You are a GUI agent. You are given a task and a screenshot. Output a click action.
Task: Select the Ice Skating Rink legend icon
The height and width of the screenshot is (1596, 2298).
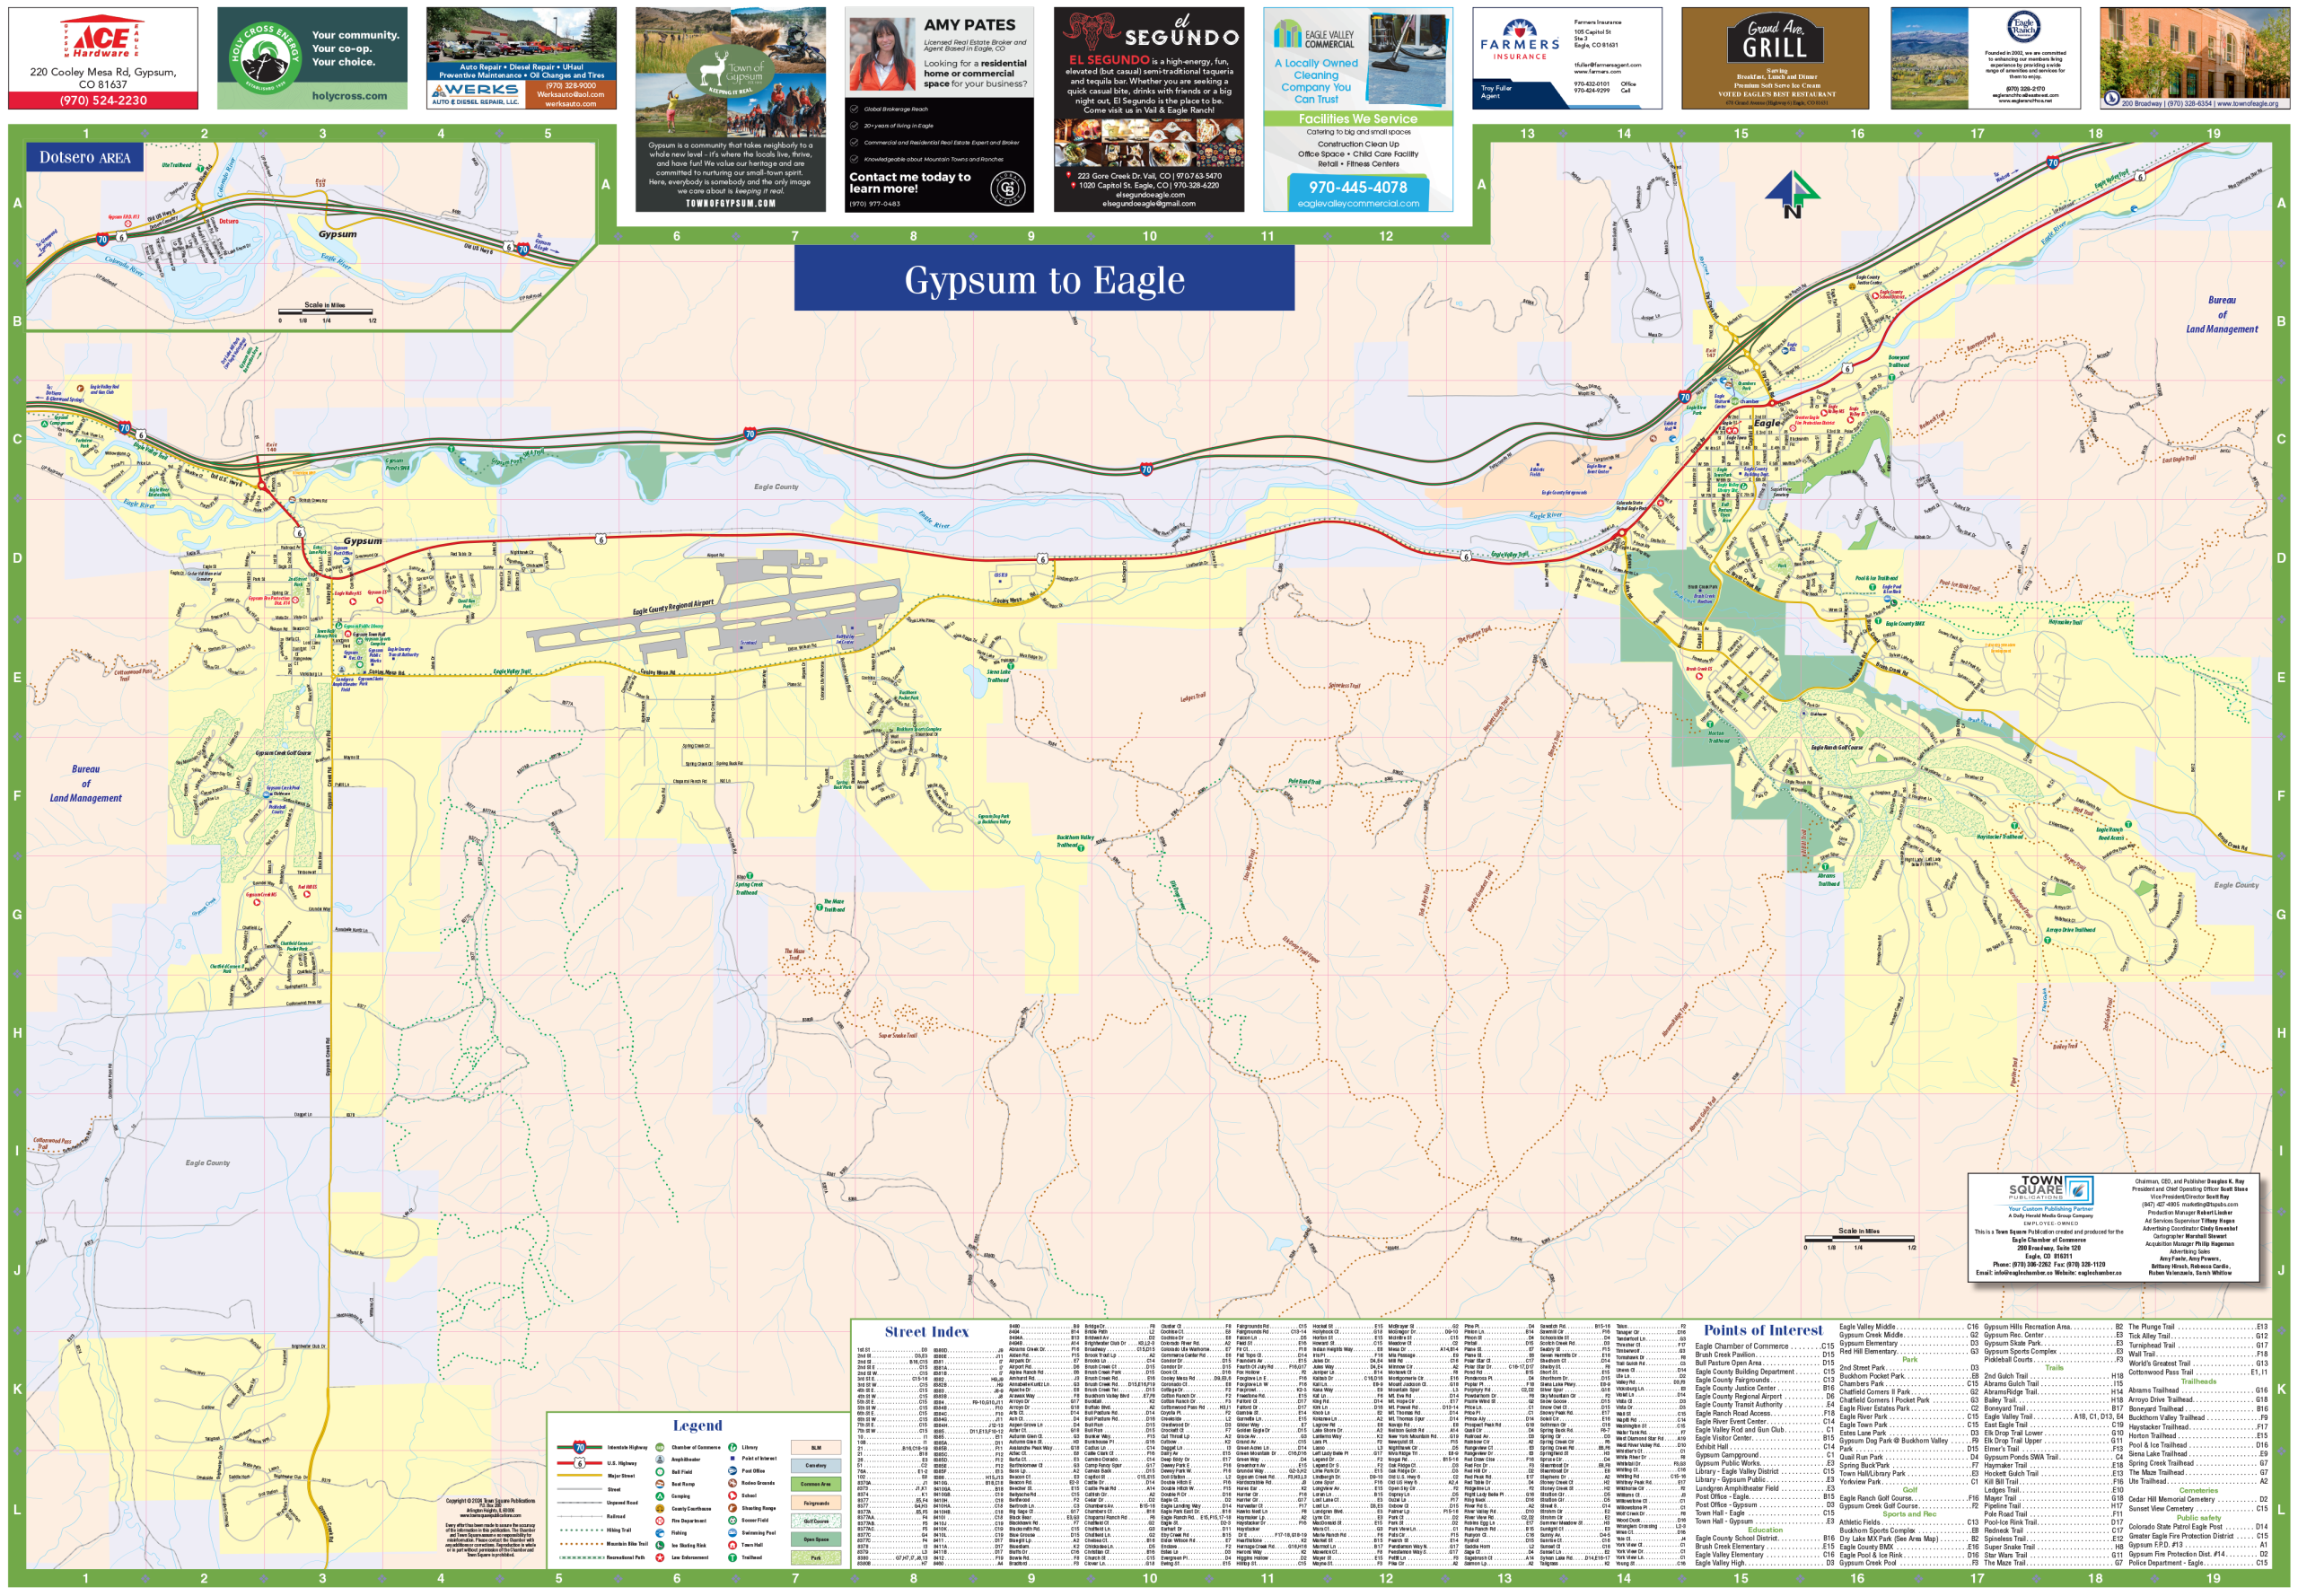click(660, 1545)
